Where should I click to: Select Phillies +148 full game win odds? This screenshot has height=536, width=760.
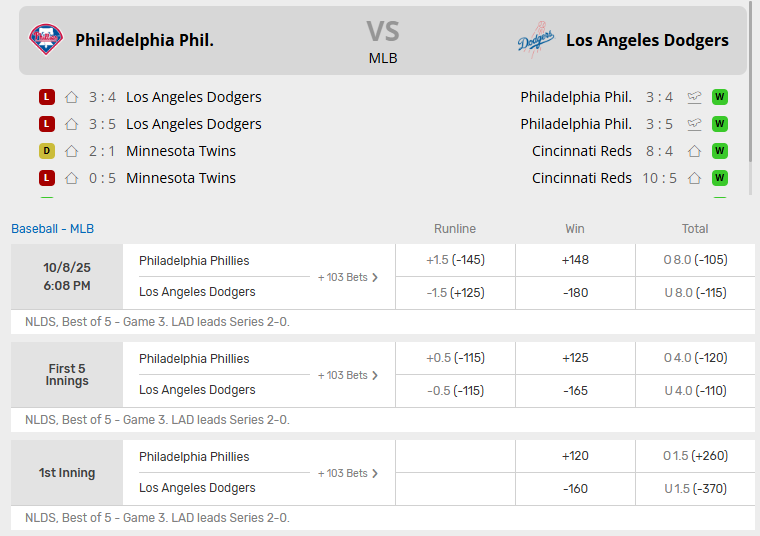(x=575, y=260)
